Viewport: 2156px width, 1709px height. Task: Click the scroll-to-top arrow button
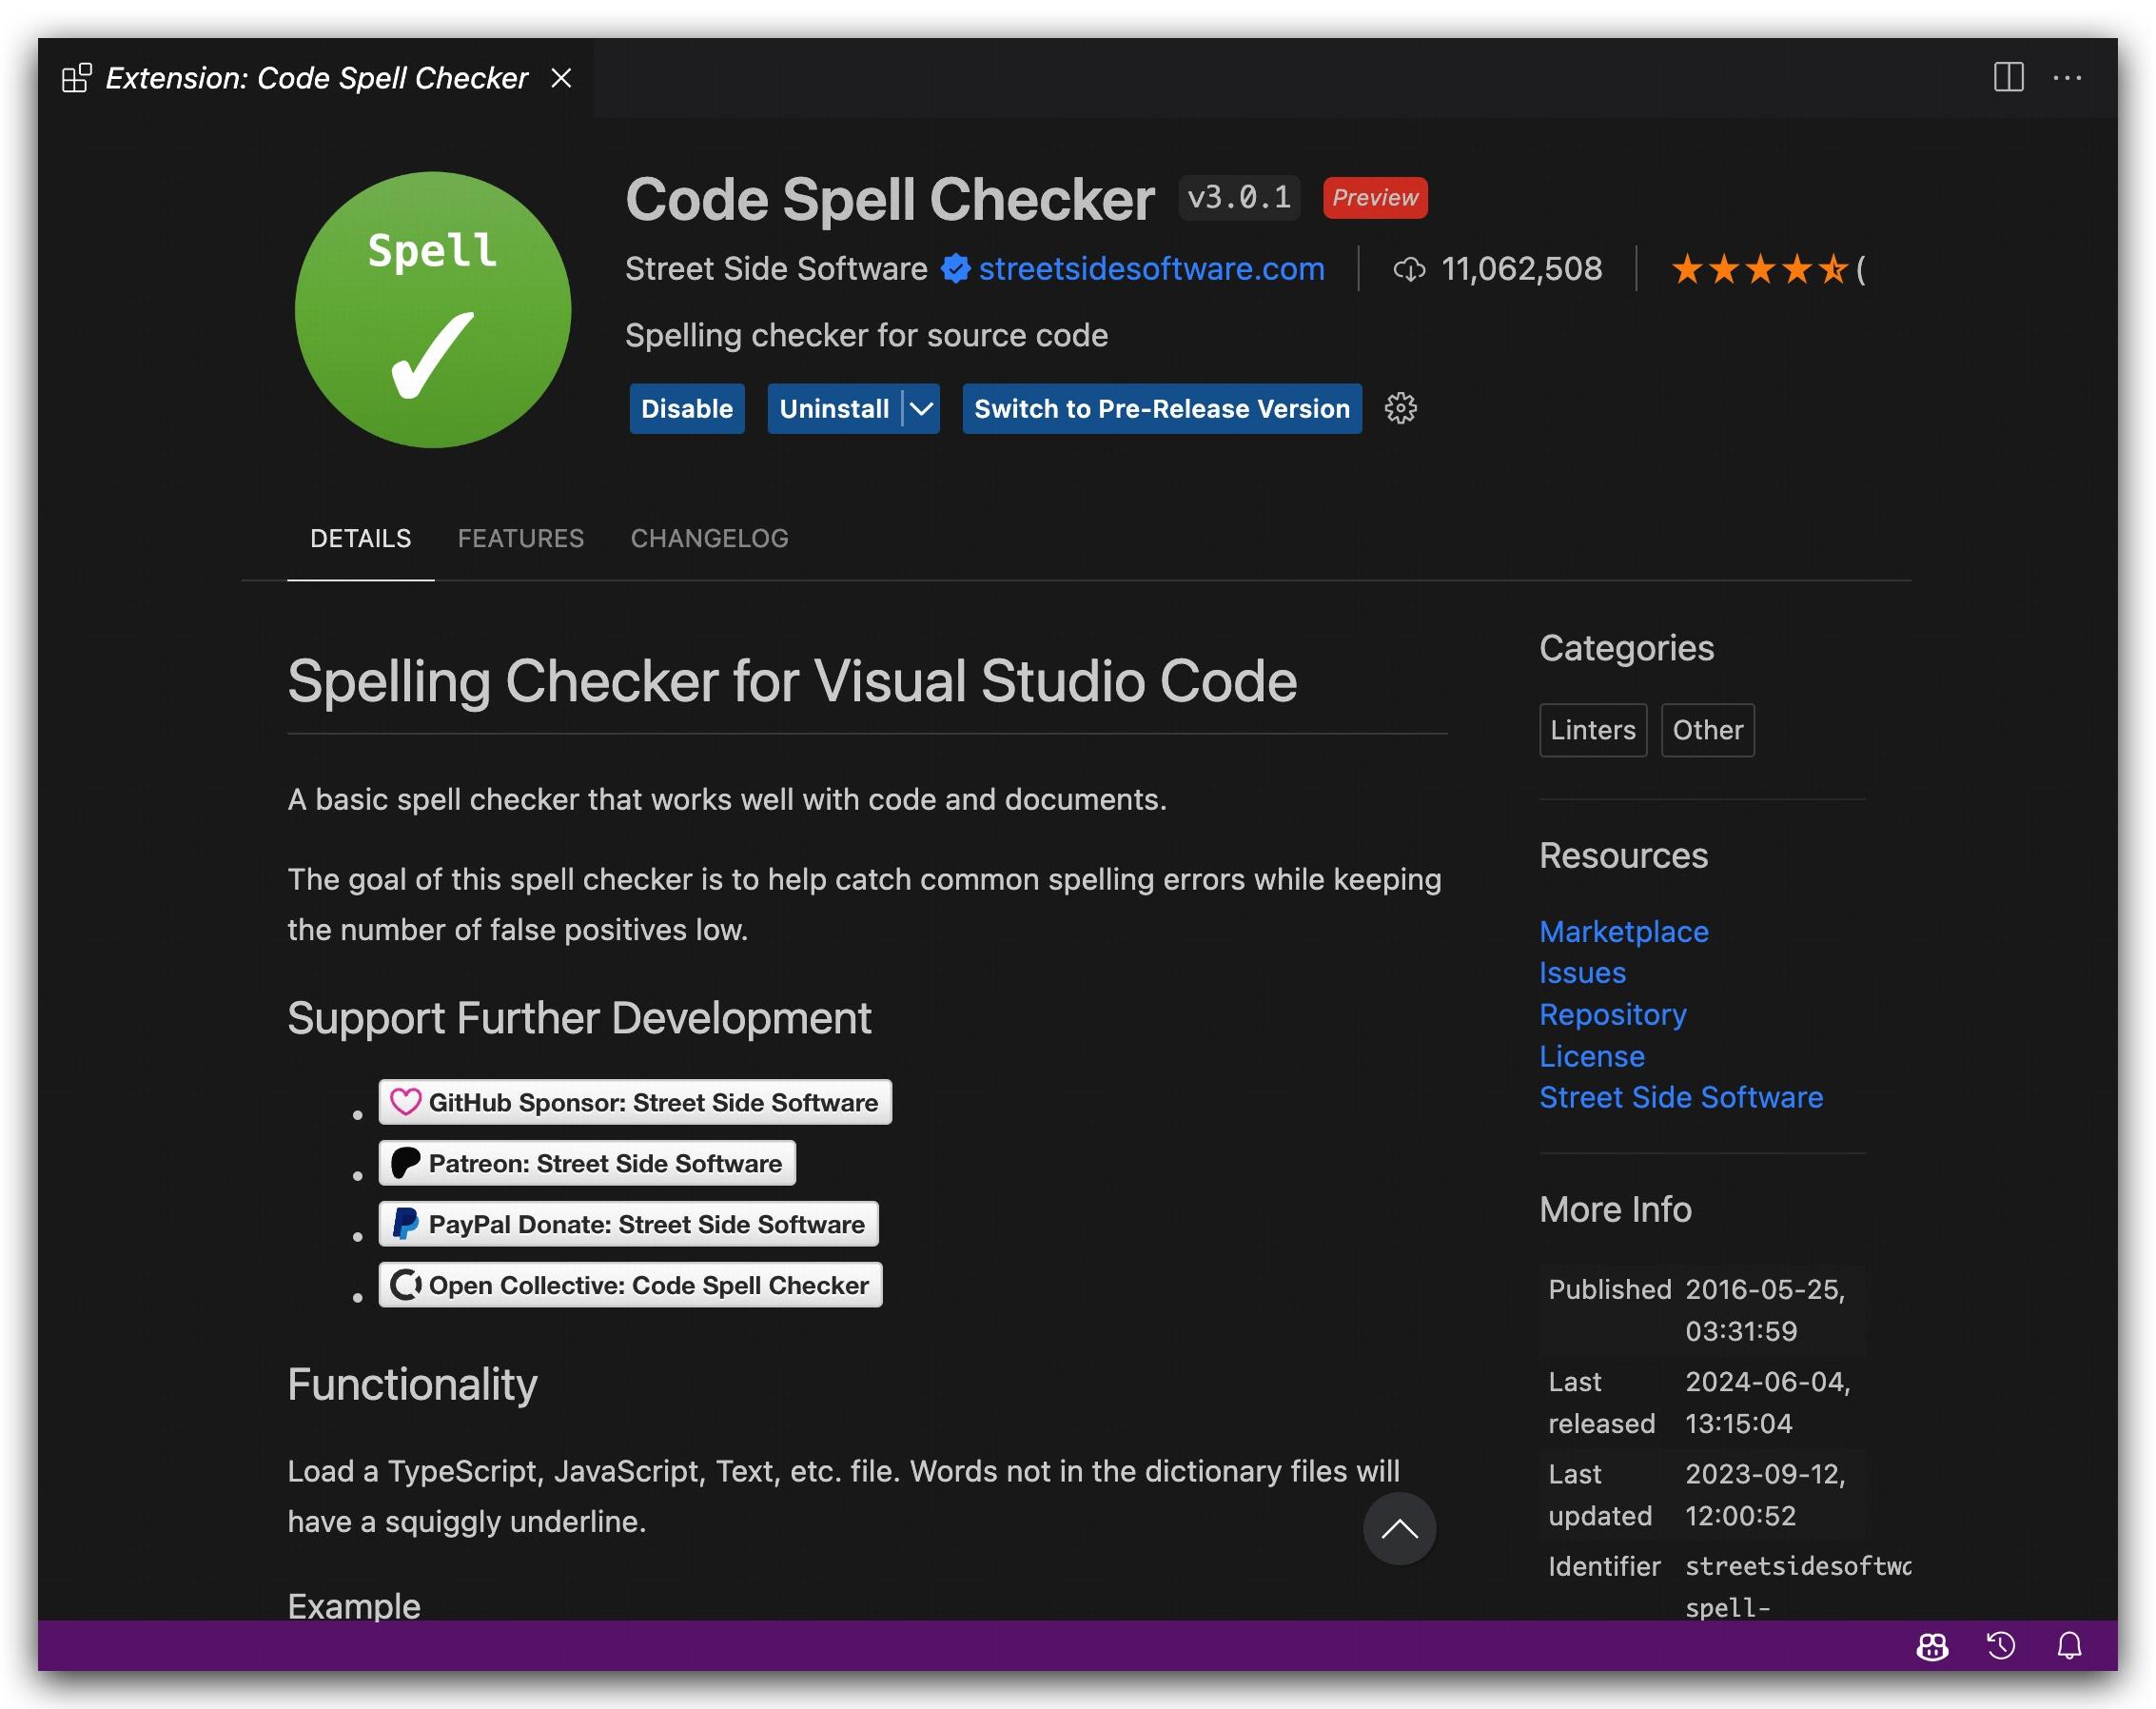(x=1399, y=1528)
